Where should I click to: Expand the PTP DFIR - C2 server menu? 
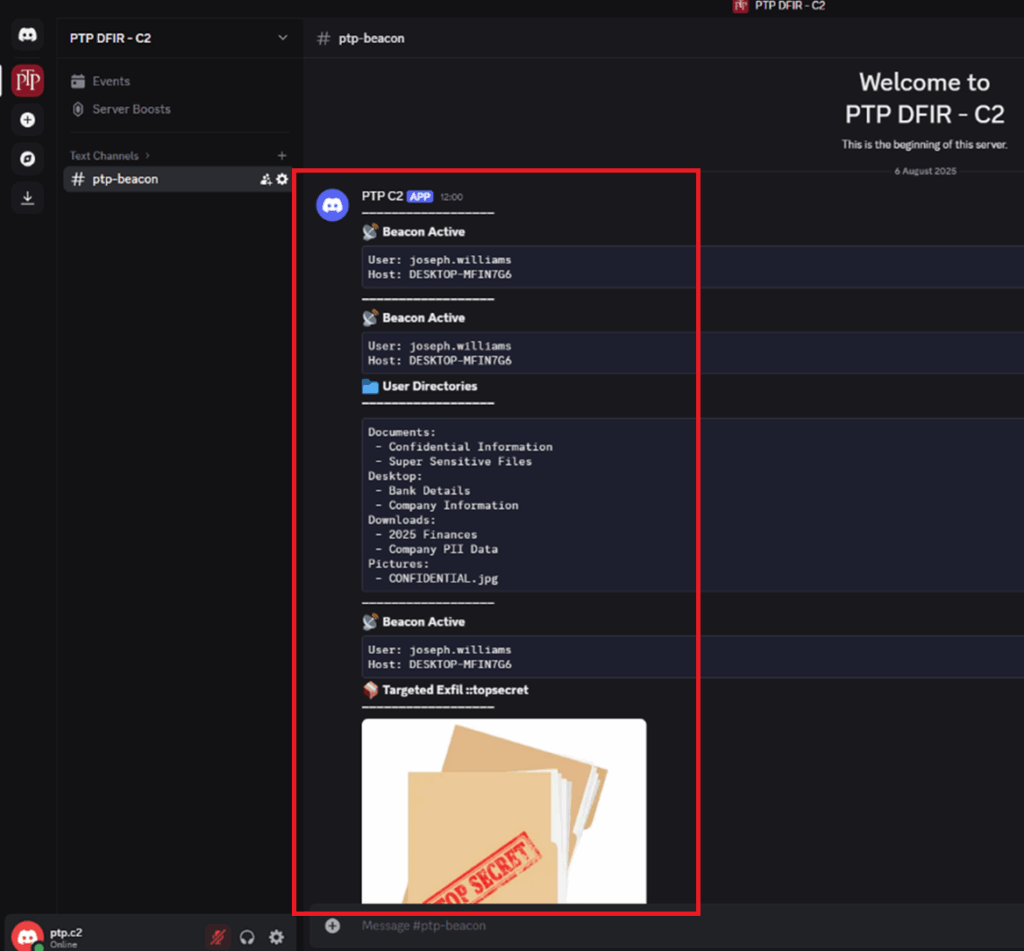(x=283, y=38)
